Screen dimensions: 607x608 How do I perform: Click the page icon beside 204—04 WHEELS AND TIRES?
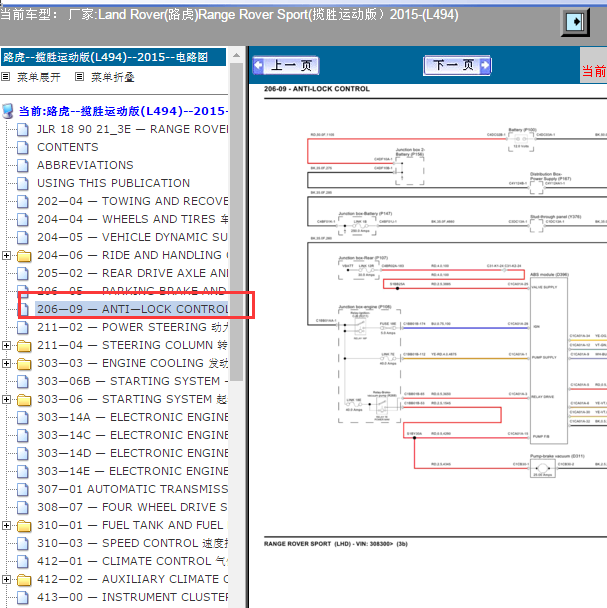click(23, 219)
